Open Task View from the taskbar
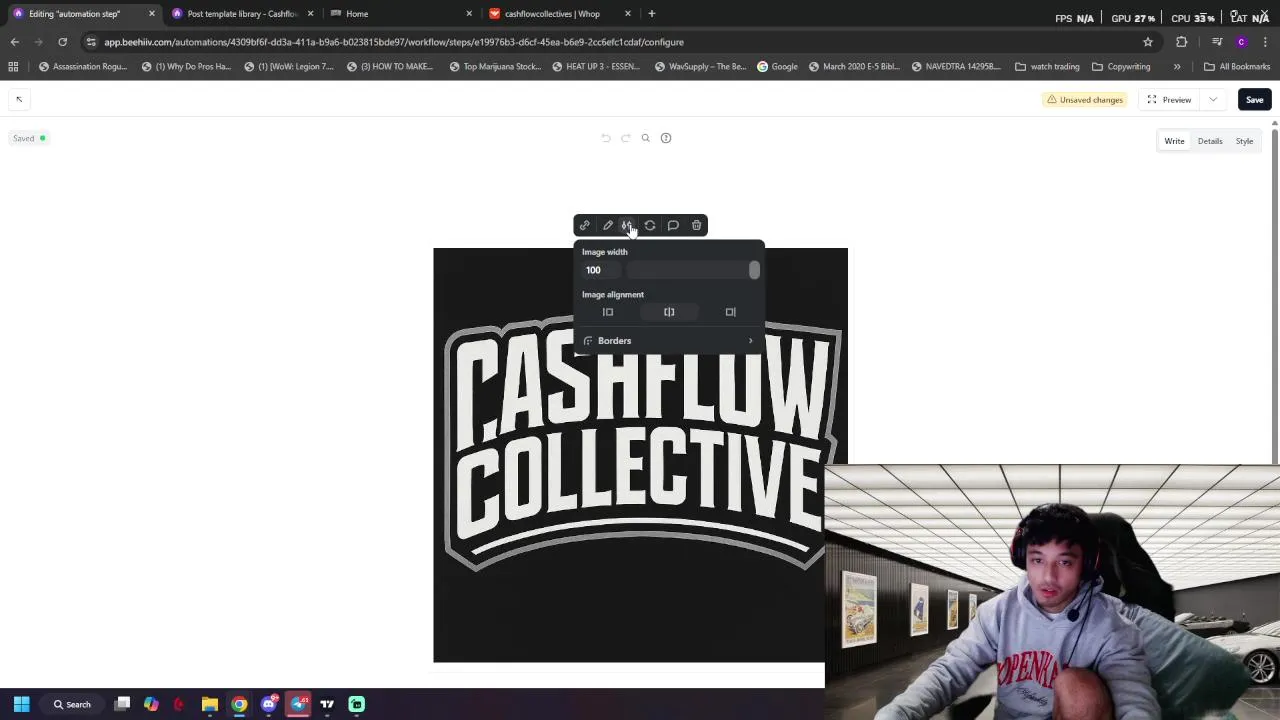This screenshot has height=720, width=1280. point(122,704)
